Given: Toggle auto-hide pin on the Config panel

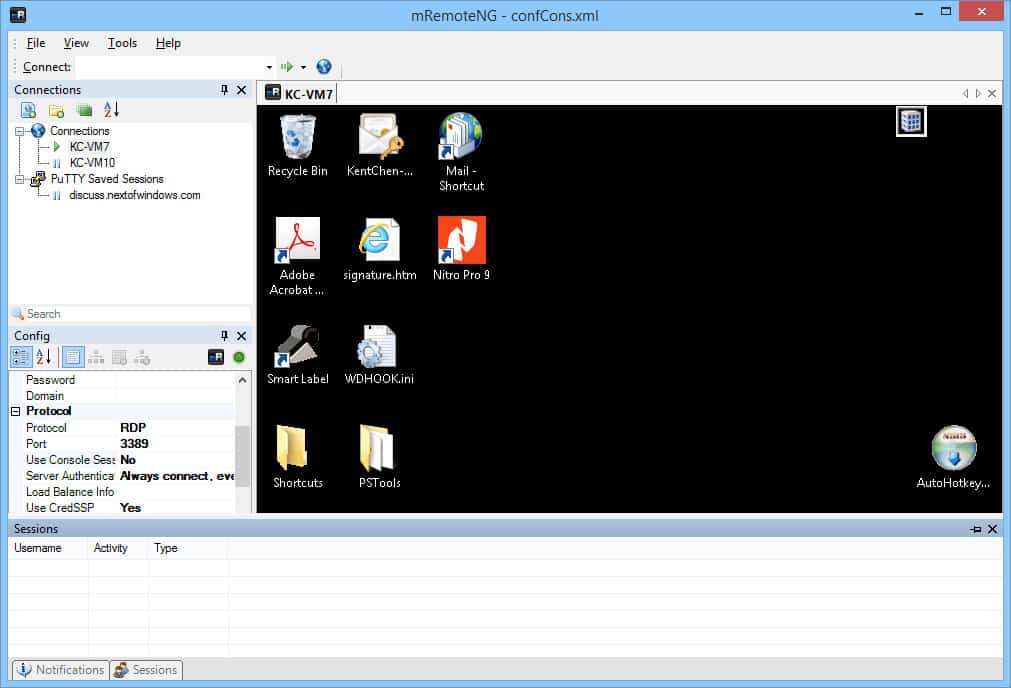Looking at the screenshot, I should pyautogui.click(x=224, y=336).
